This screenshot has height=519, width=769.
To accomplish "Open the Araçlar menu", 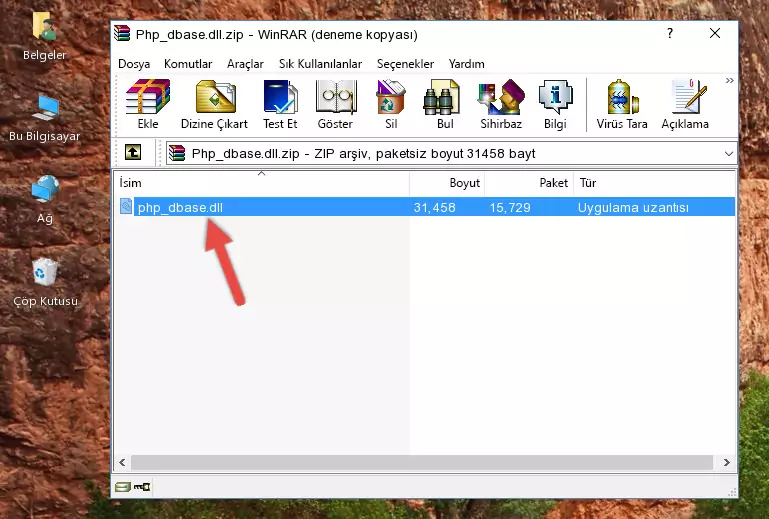I will [x=245, y=64].
